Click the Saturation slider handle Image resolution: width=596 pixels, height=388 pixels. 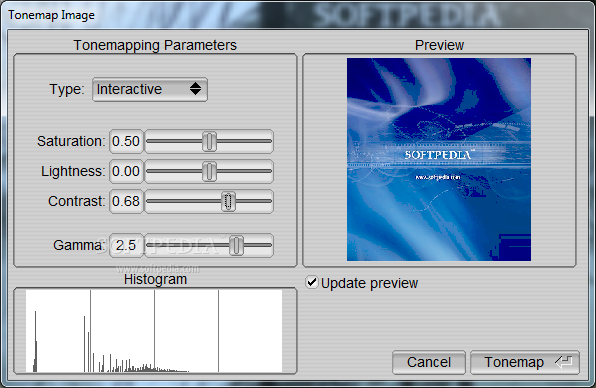click(x=209, y=141)
